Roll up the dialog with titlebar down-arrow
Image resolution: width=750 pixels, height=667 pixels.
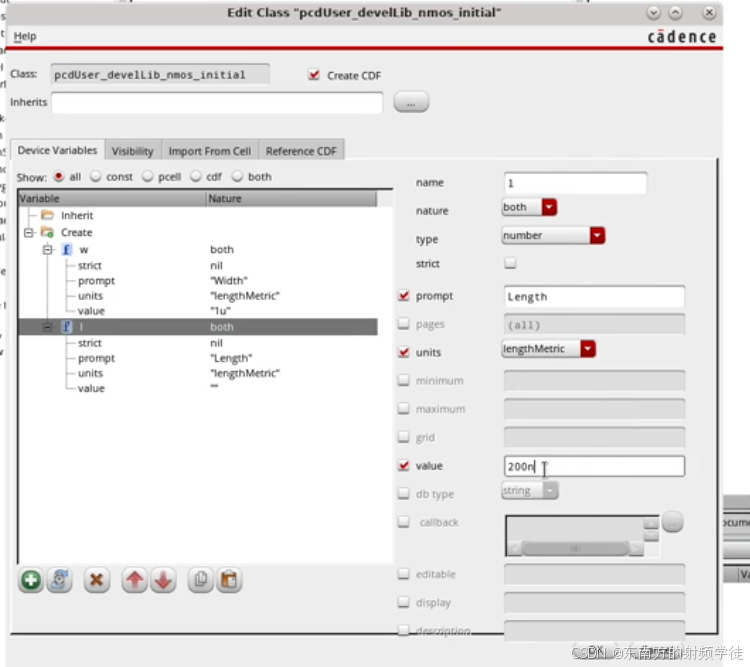point(653,13)
